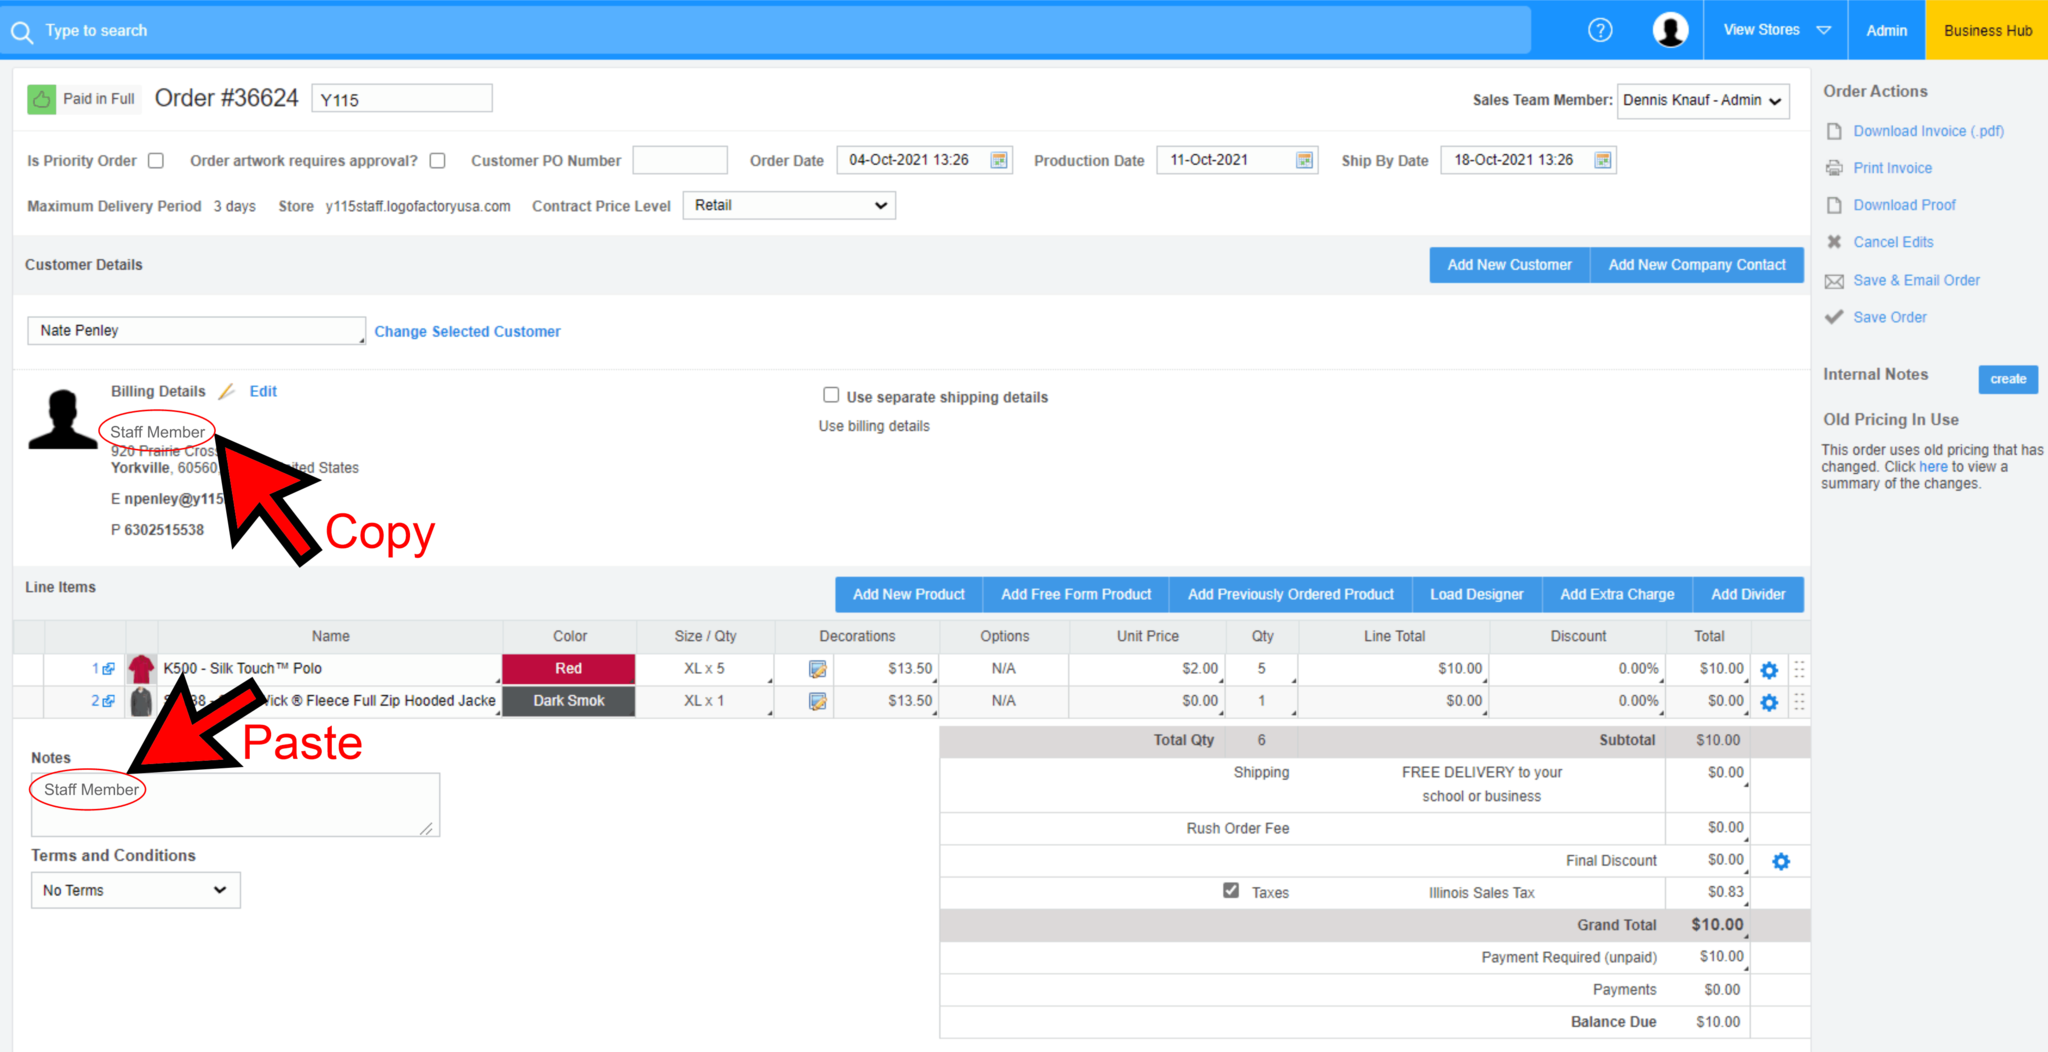Expand the Contract Price Level dropdown
This screenshot has width=2048, height=1052.
788,205
